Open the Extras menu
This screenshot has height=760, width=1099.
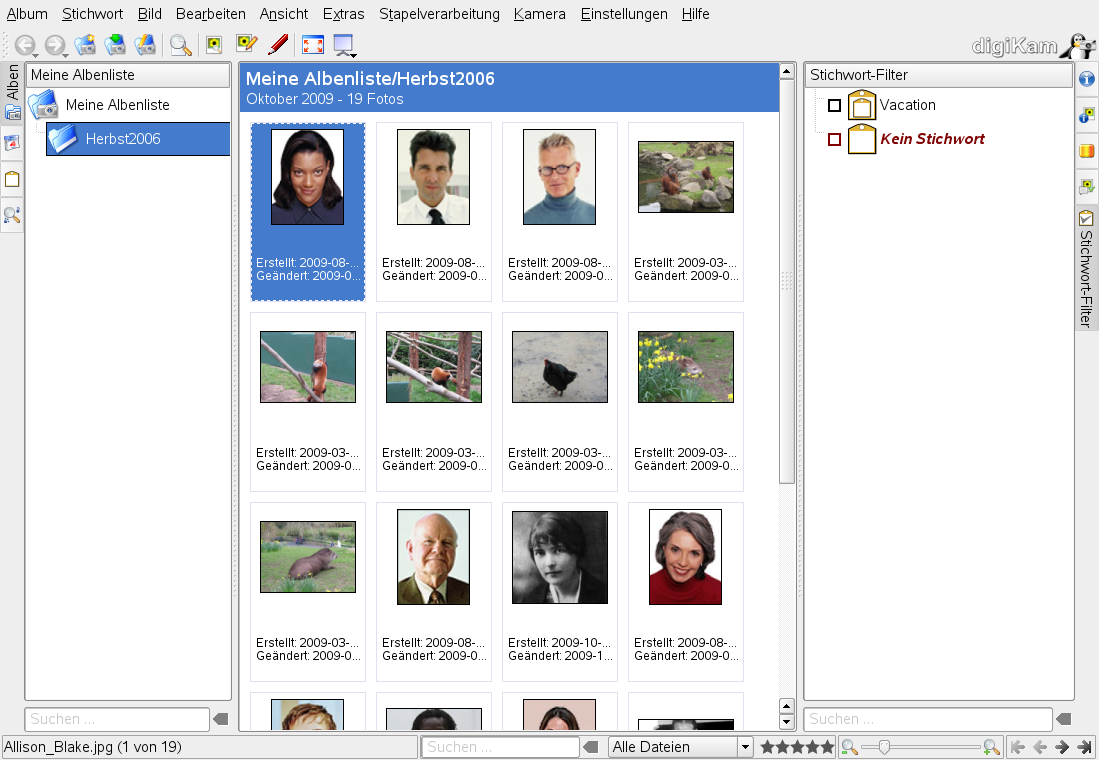pyautogui.click(x=343, y=14)
